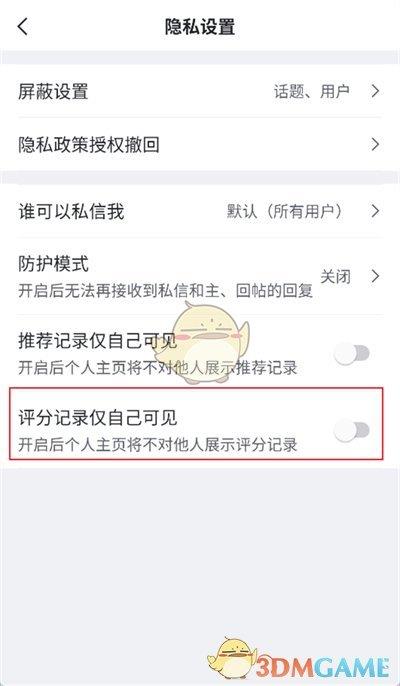This screenshot has width=400, height=686.
Task: Click the 话题、用户 value text
Action: tap(312, 91)
